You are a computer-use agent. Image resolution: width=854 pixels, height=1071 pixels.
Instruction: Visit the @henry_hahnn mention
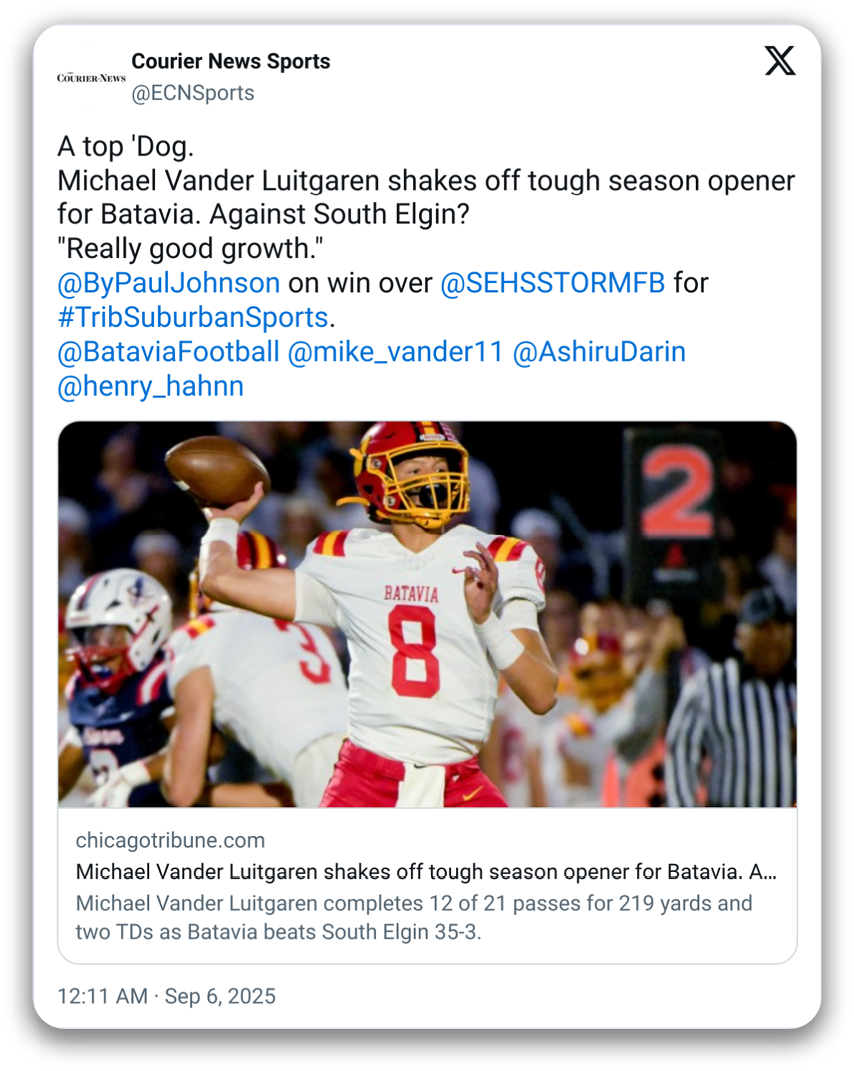point(151,386)
